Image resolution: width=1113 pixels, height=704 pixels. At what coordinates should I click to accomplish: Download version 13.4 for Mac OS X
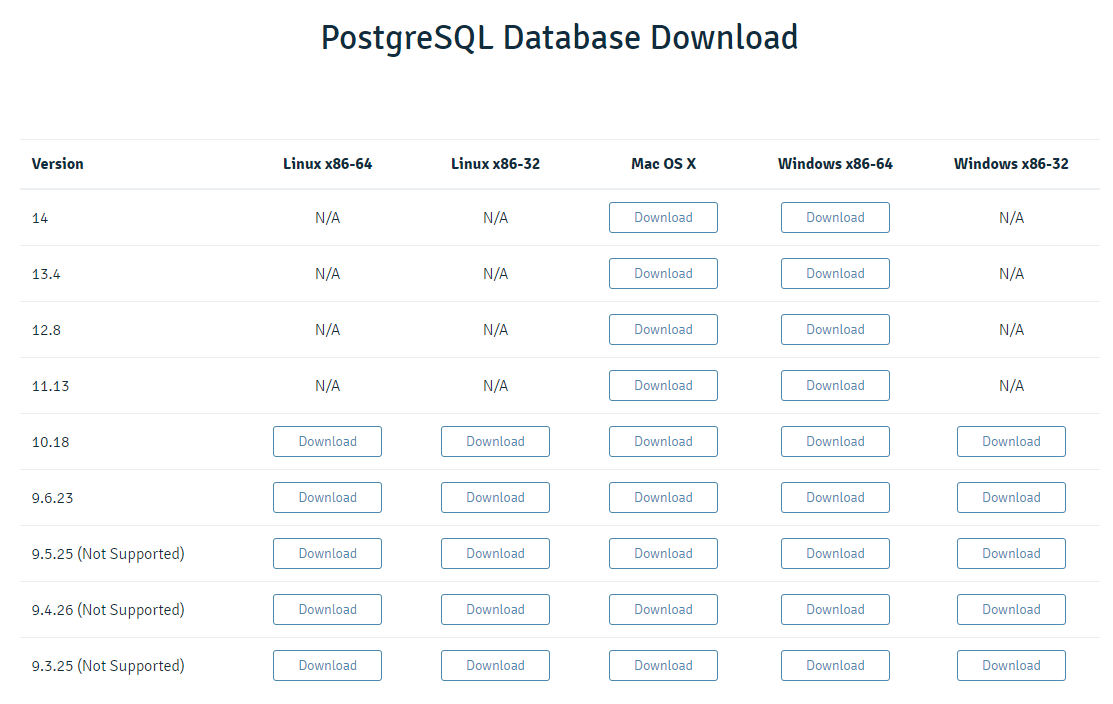(663, 273)
